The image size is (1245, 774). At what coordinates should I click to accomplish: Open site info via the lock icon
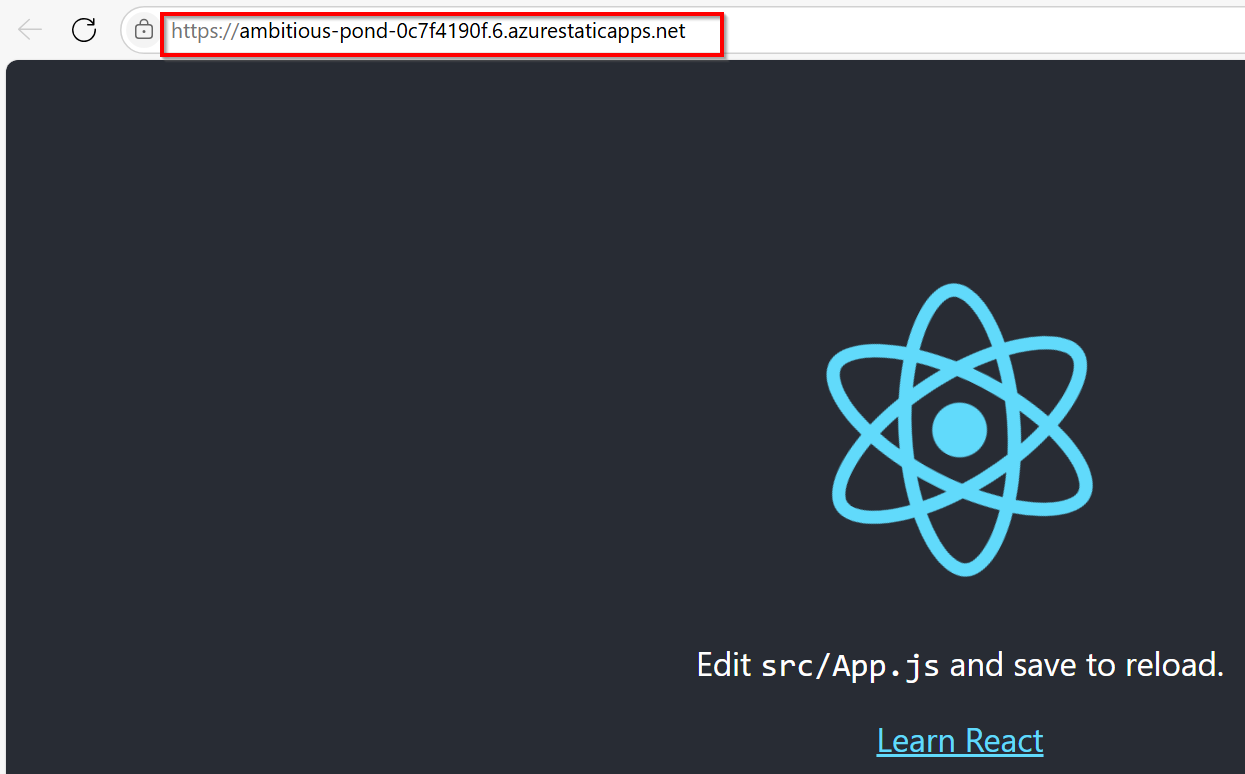[x=144, y=31]
